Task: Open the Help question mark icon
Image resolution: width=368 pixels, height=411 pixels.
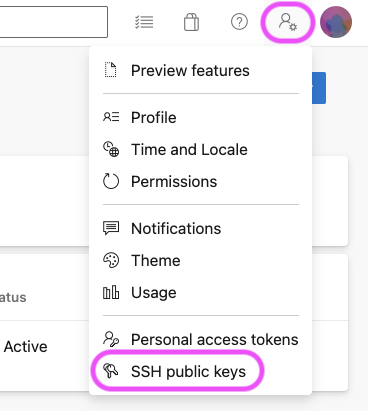Action: click(239, 22)
